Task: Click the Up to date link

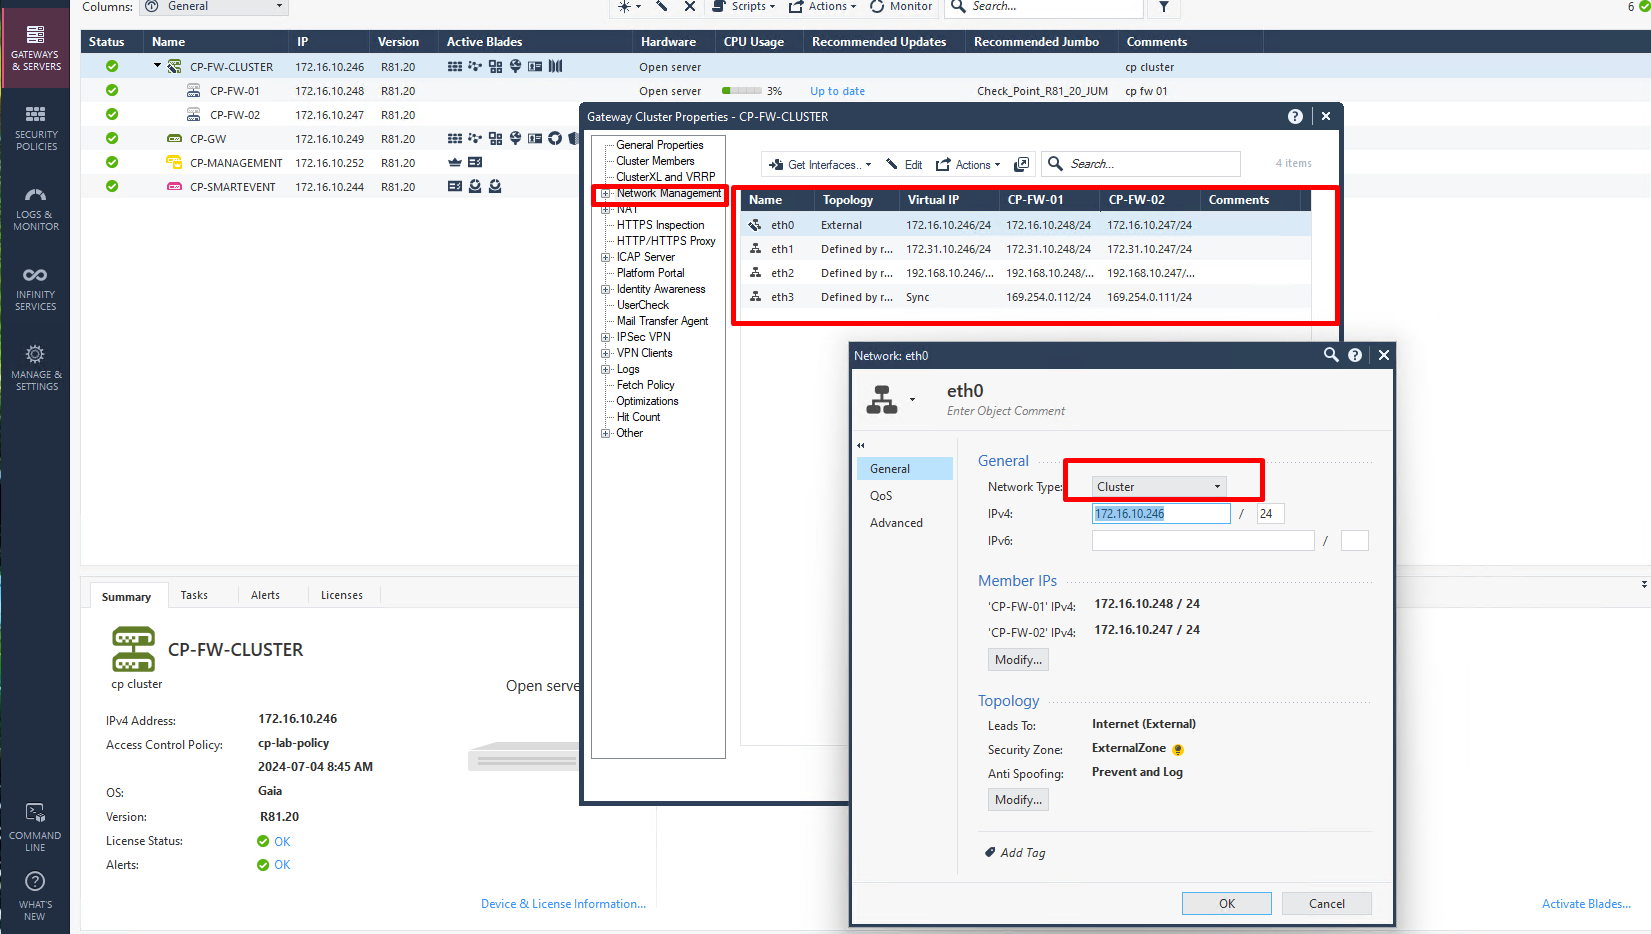Action: pyautogui.click(x=837, y=90)
